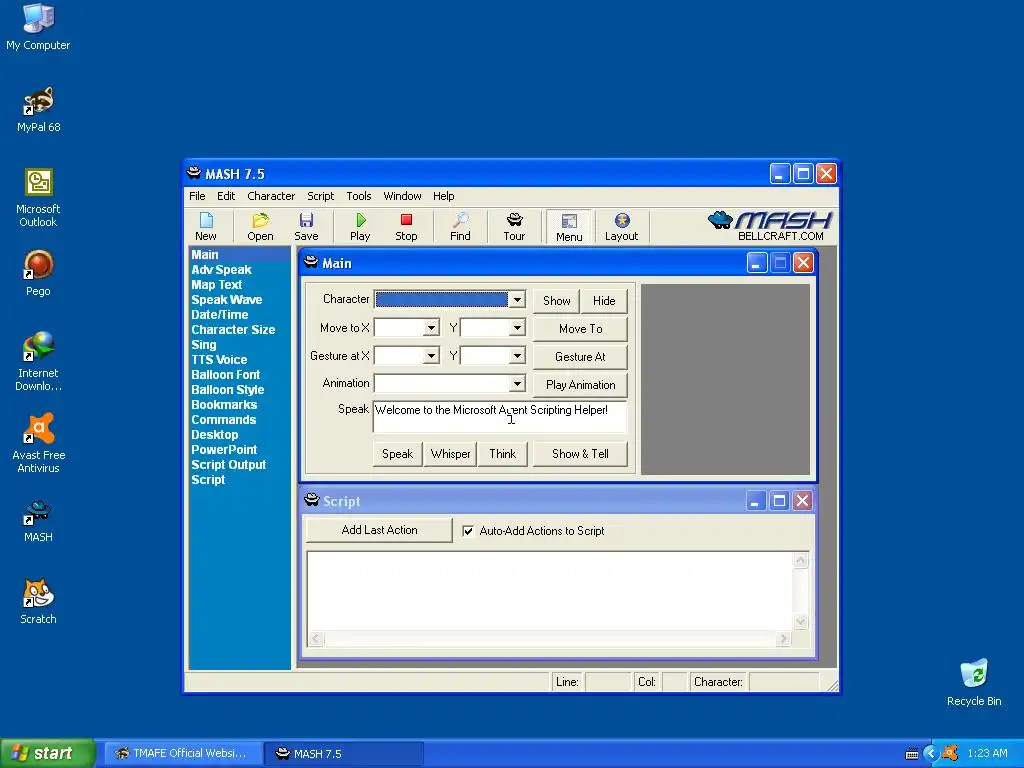Click the Hide character button
The height and width of the screenshot is (768, 1024).
[x=604, y=300]
